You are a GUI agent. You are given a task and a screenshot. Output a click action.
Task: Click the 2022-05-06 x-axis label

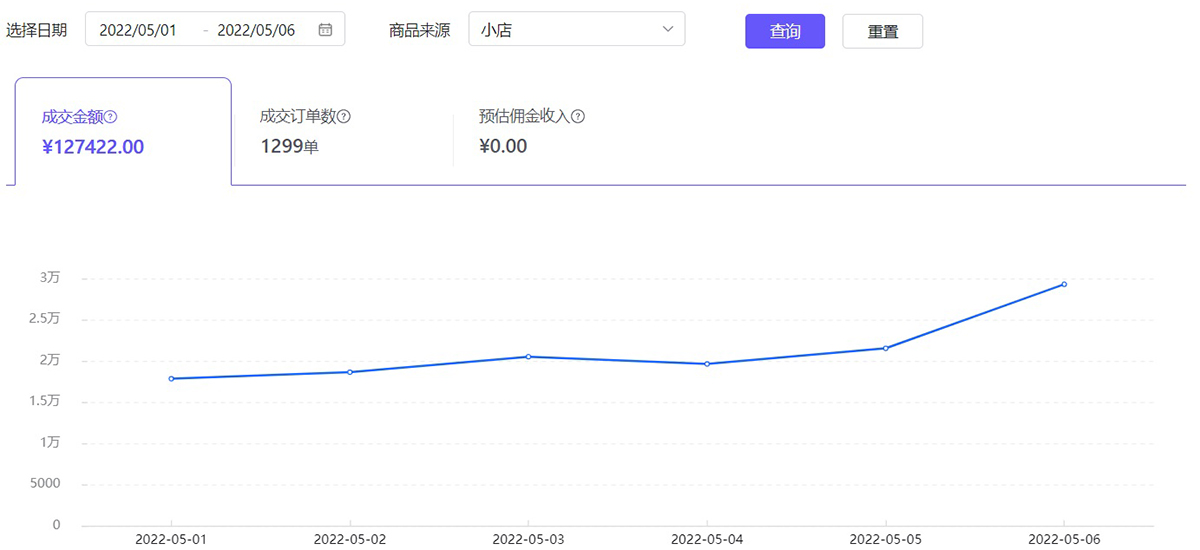[1064, 539]
